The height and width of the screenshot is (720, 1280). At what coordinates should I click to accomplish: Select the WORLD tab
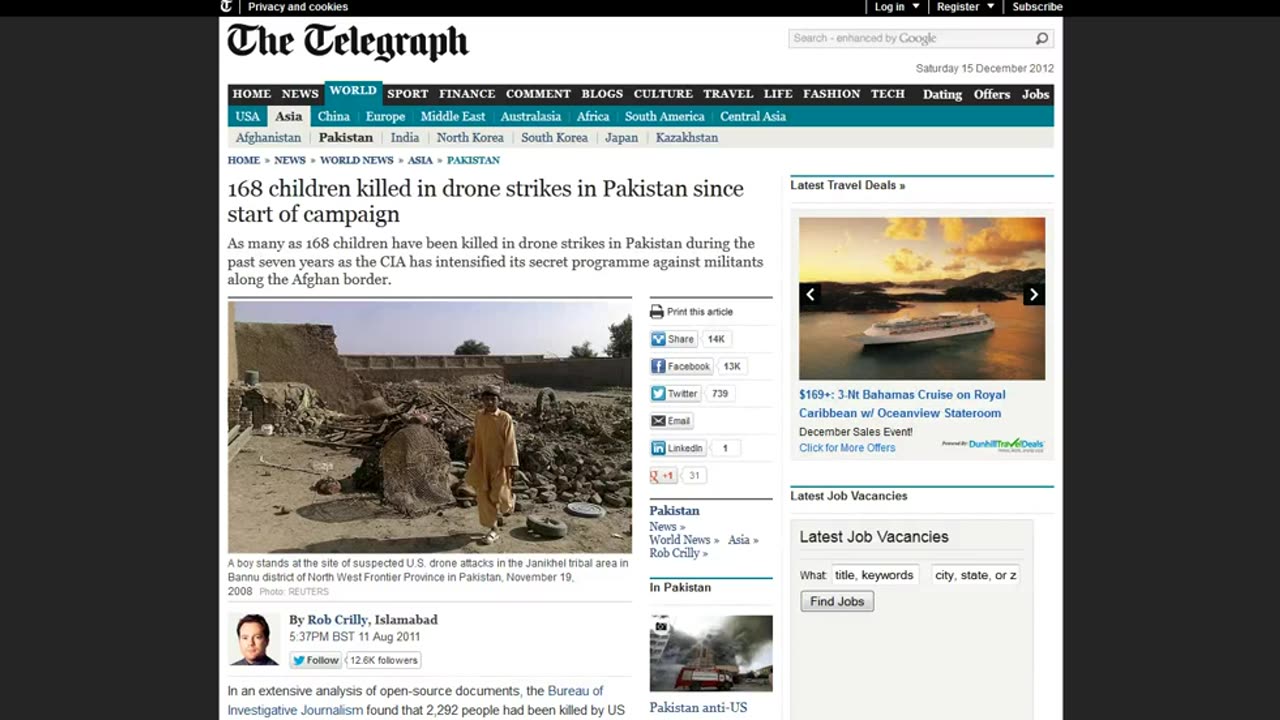pos(353,92)
